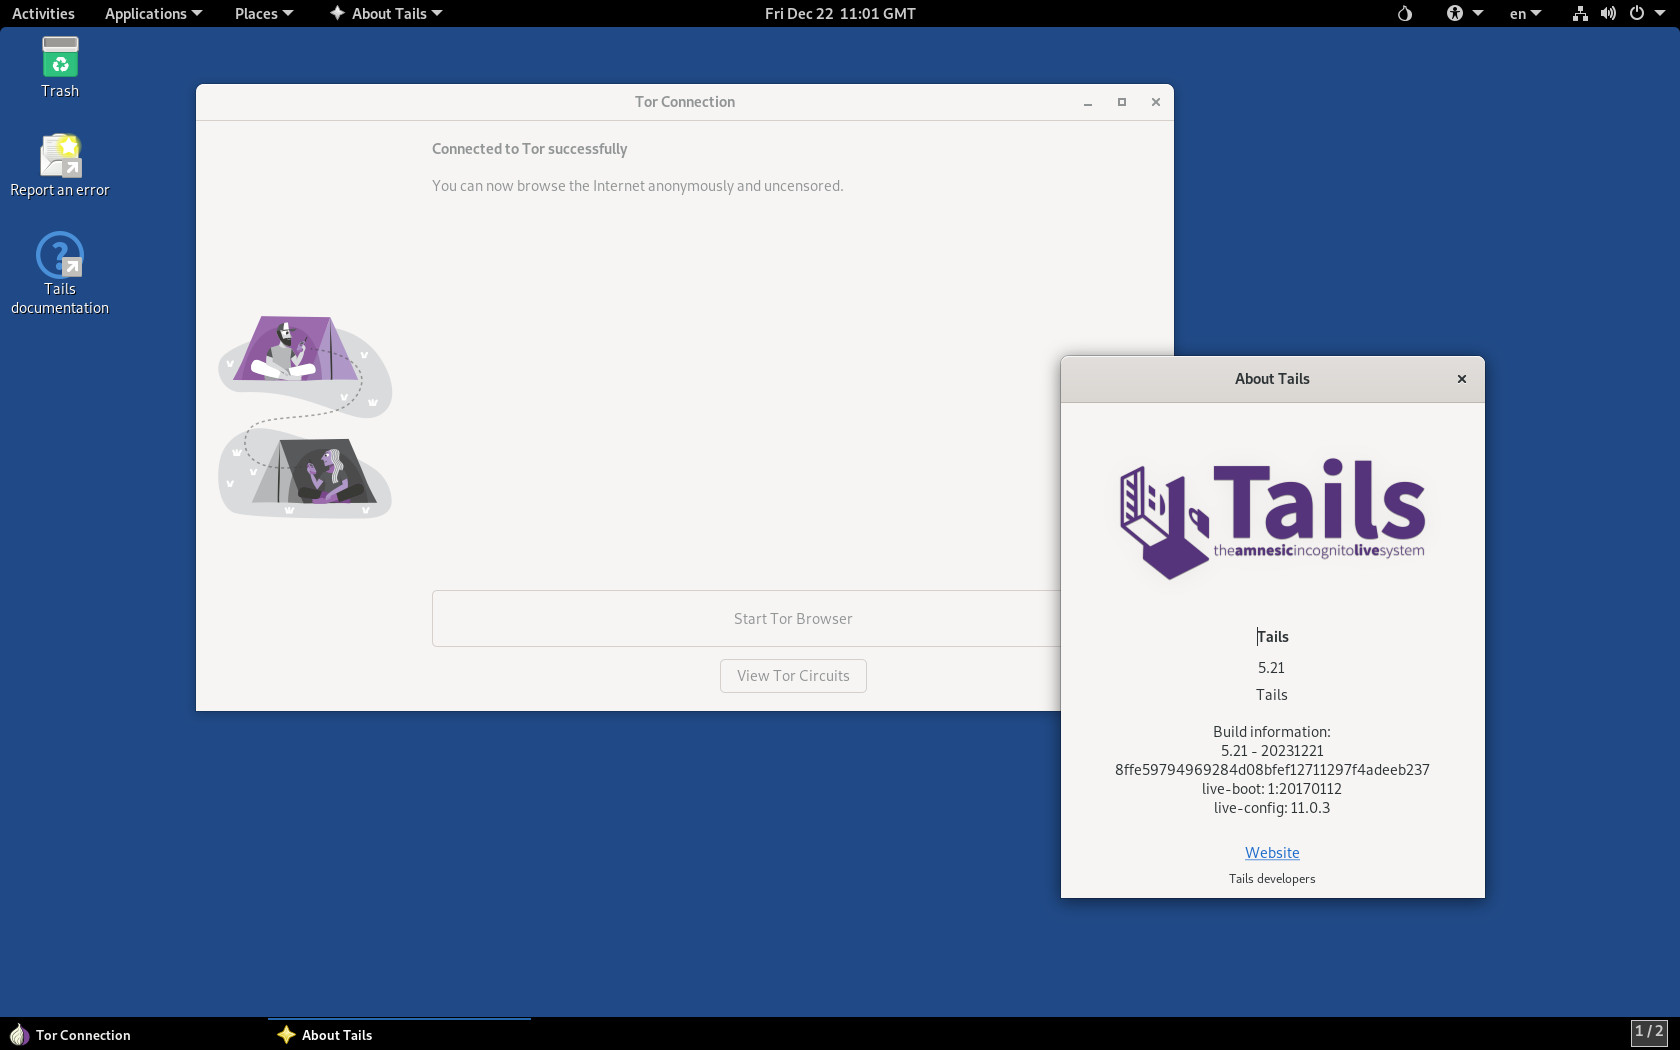Open the Report an error desktop icon
The height and width of the screenshot is (1050, 1680).
(60, 166)
